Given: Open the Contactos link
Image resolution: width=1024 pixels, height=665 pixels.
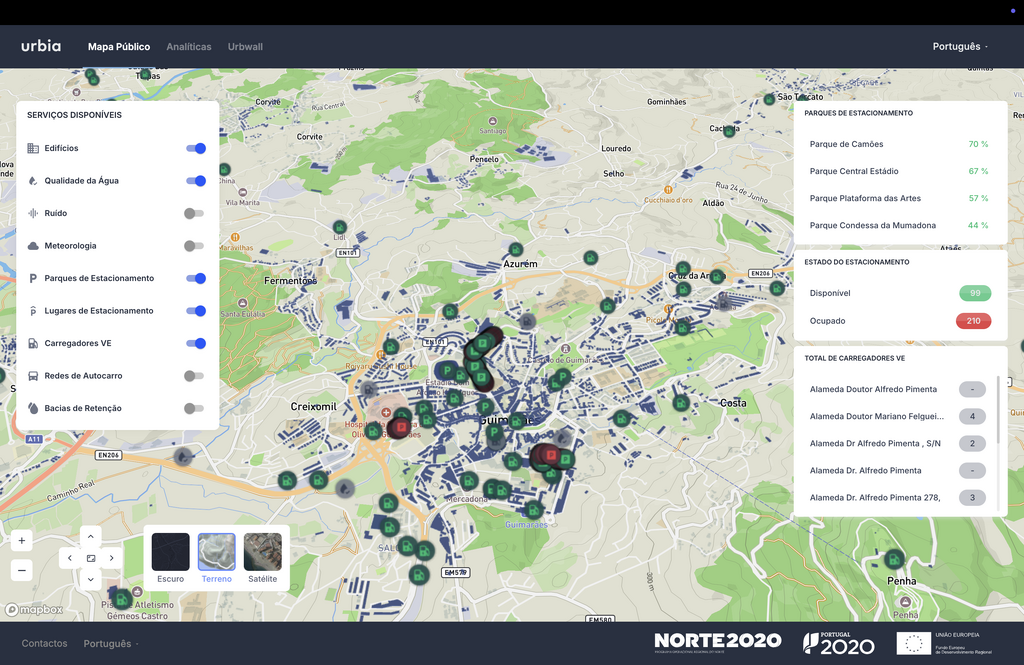Looking at the screenshot, I should point(44,644).
